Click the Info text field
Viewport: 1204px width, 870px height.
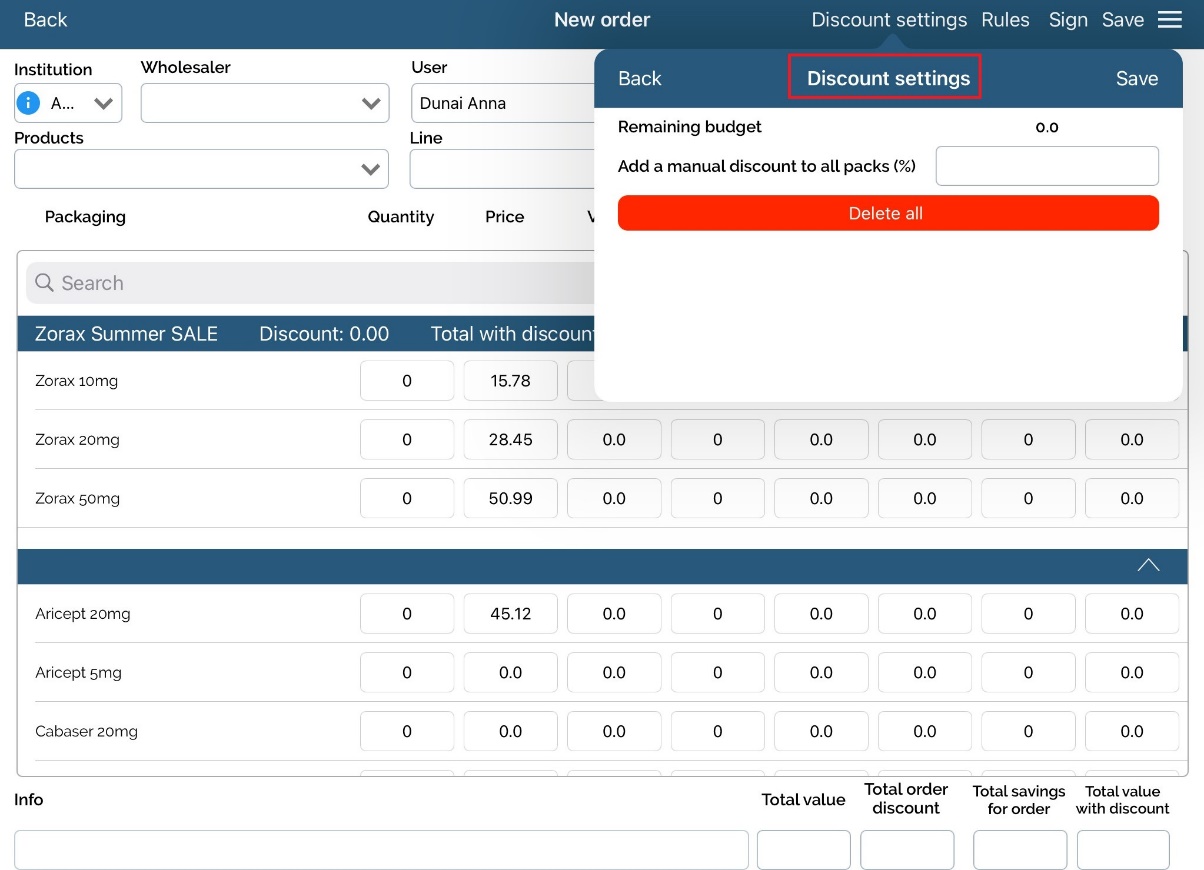[381, 850]
